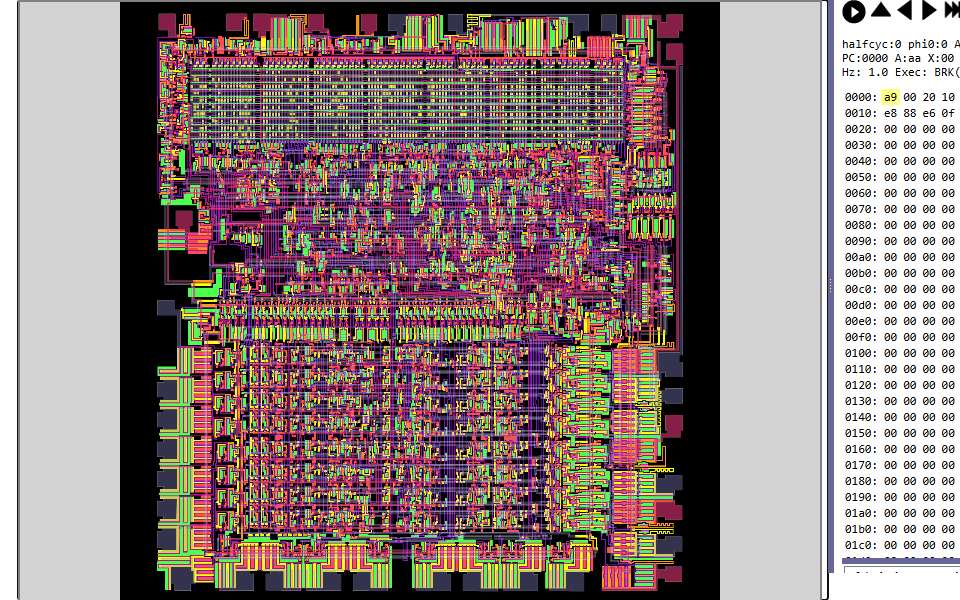Image resolution: width=960 pixels, height=600 pixels.
Task: Click memory address label 0010:
Action: (x=861, y=113)
